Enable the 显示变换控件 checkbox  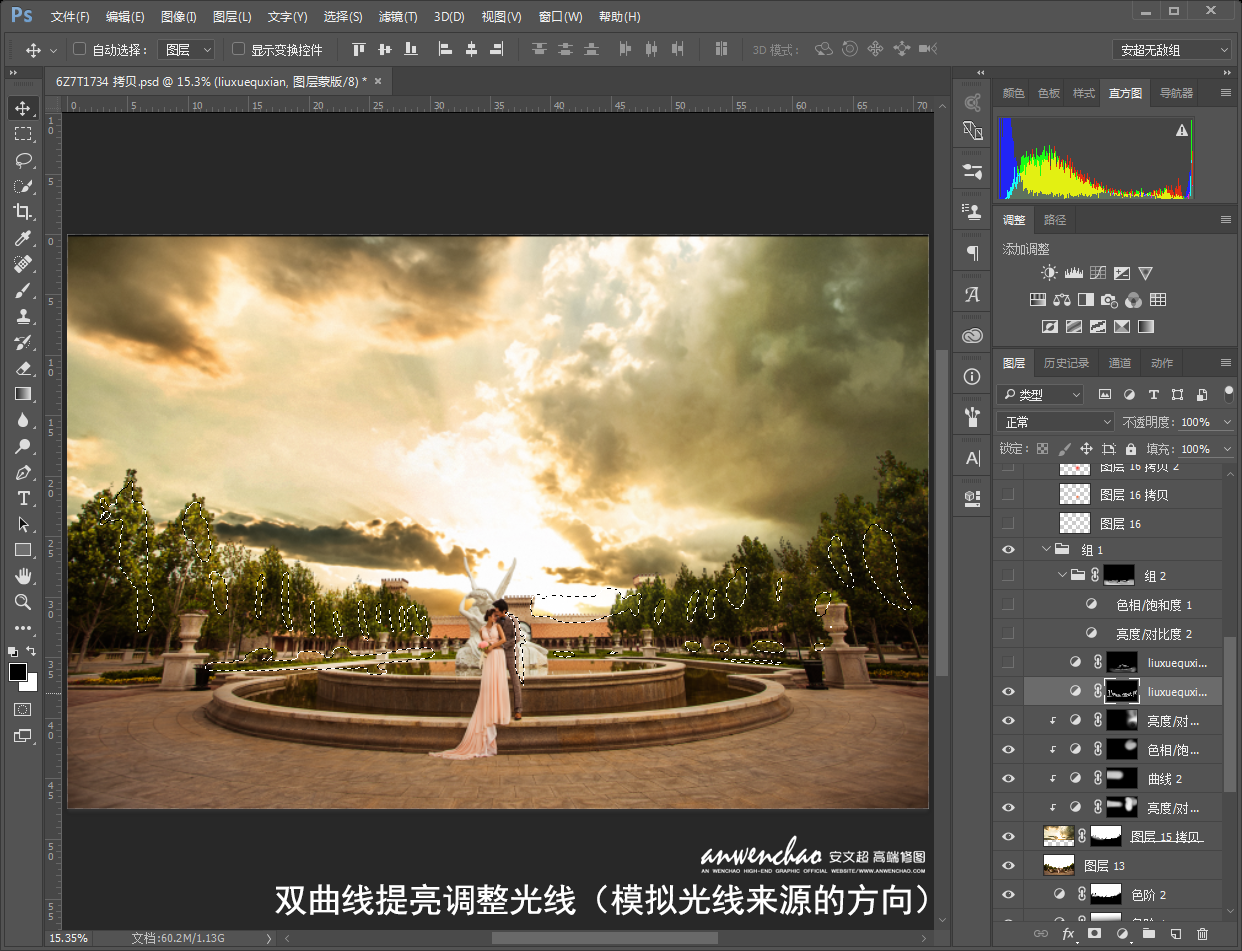pos(238,49)
